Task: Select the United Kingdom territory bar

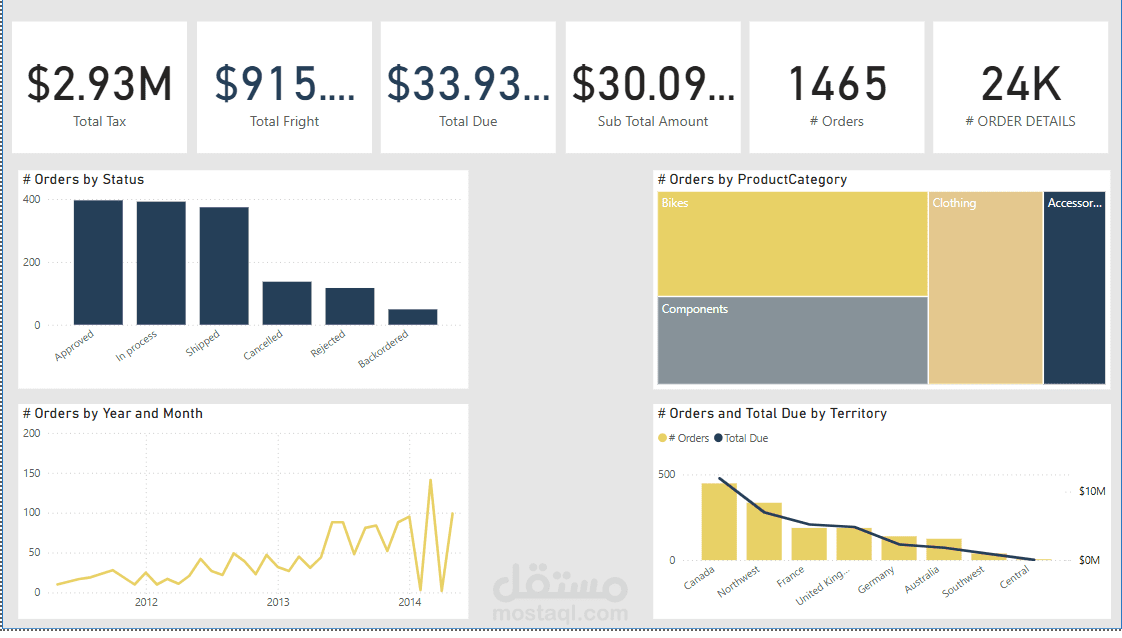Action: click(854, 544)
